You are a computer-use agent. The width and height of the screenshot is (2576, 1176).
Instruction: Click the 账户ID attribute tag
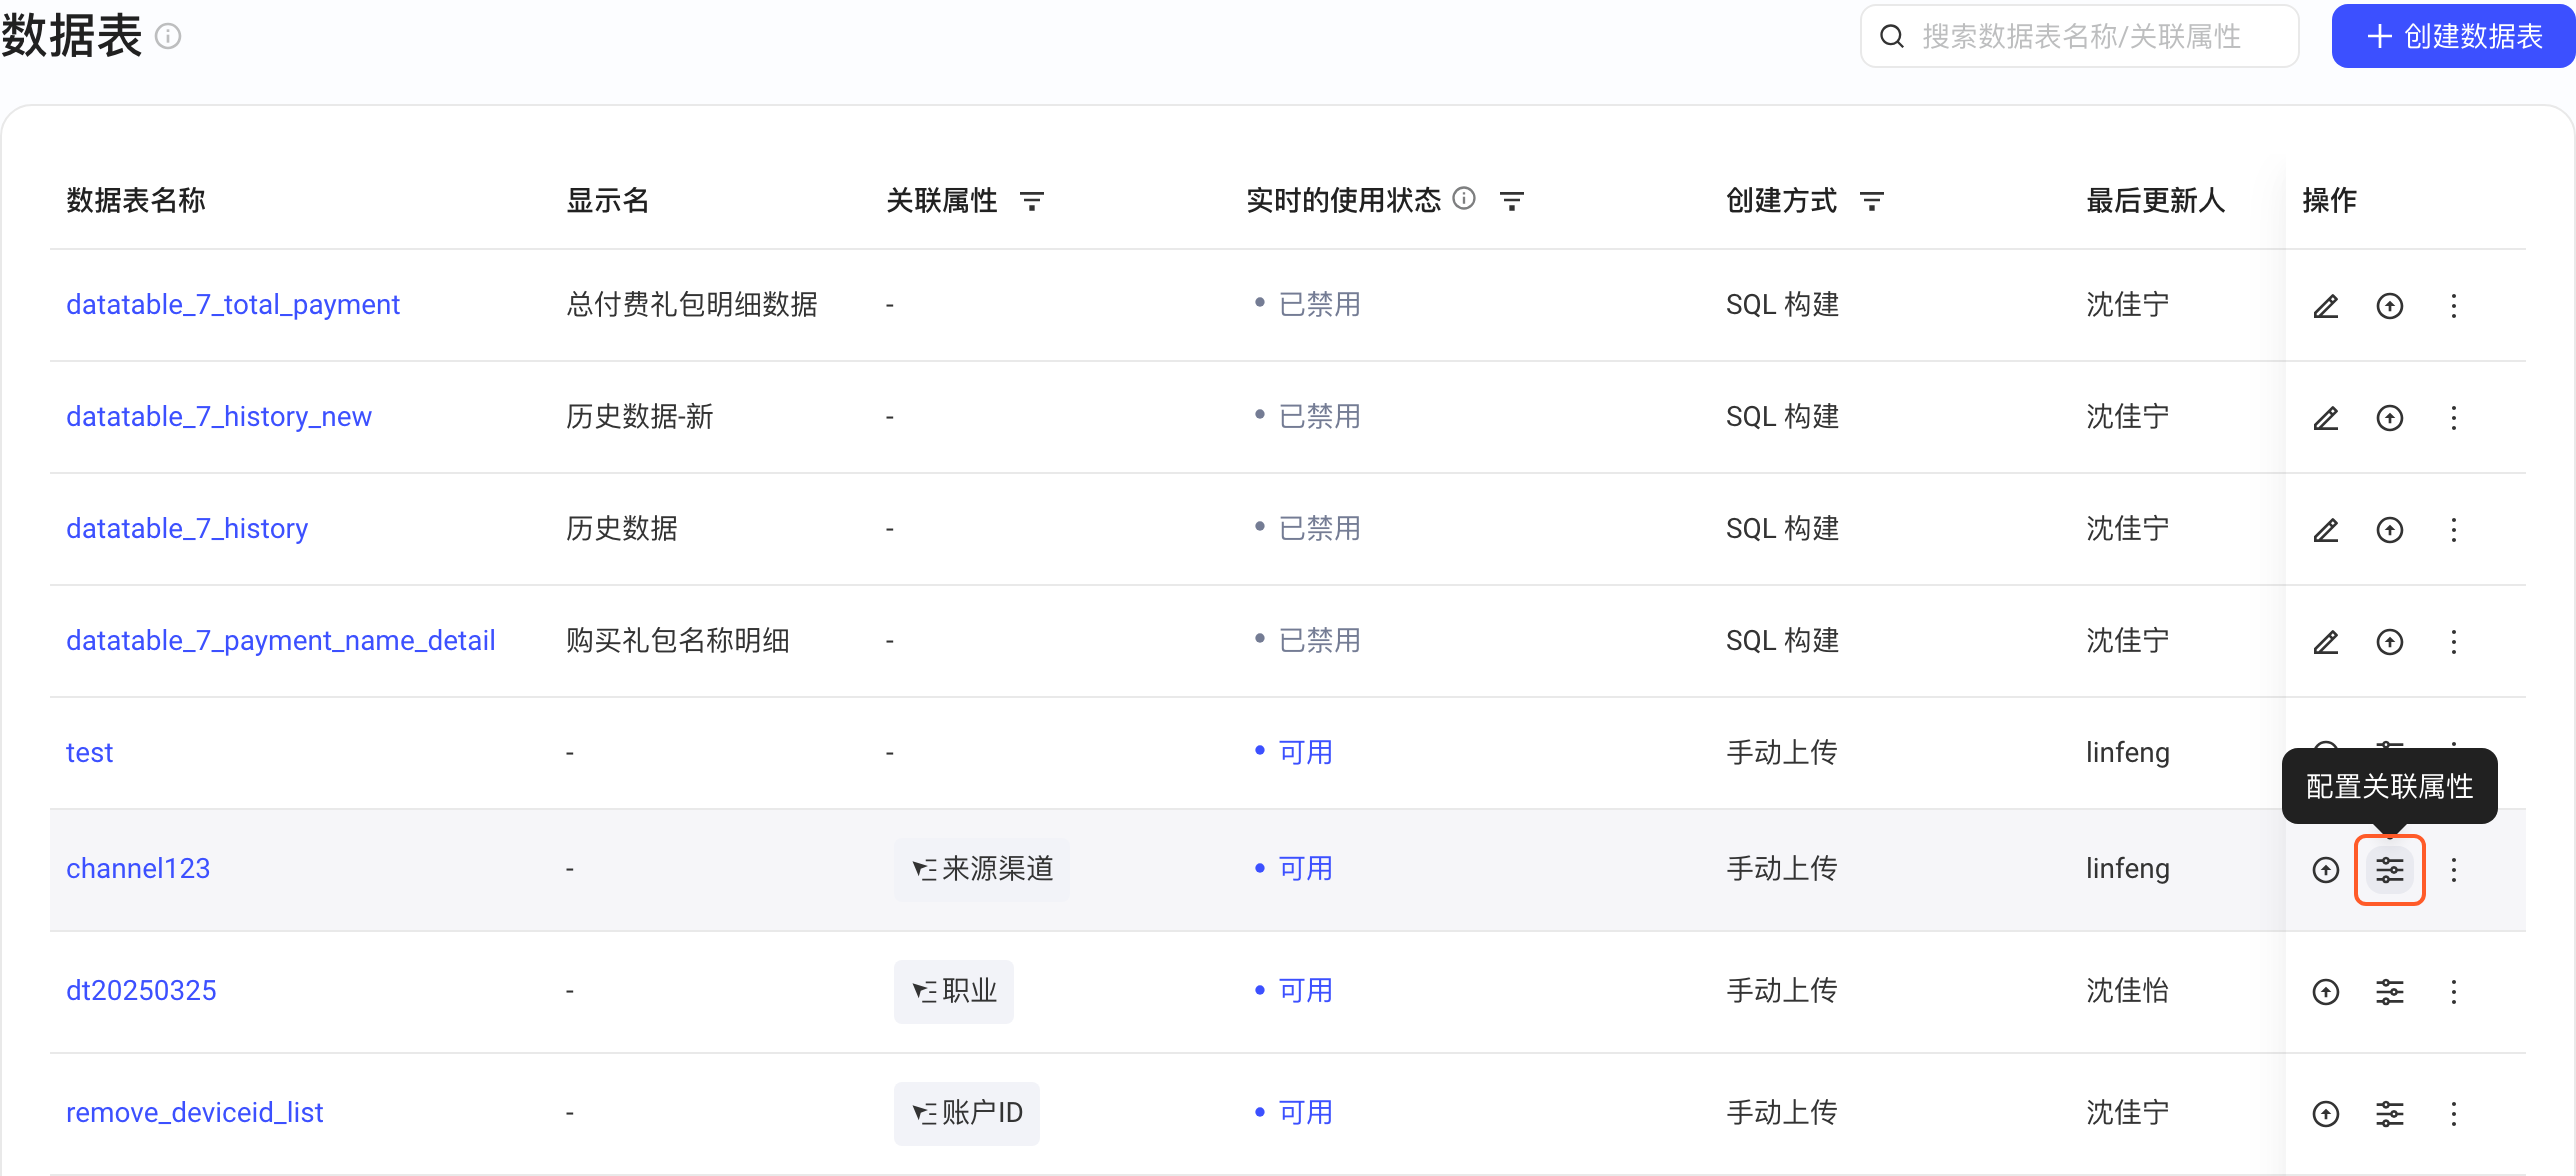(967, 1113)
